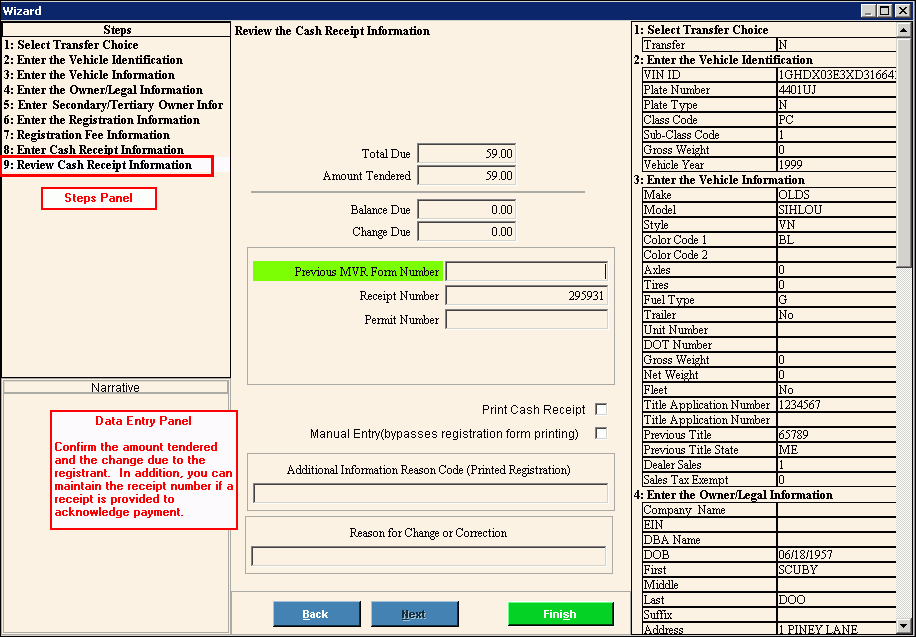Click the 'Review the Cash Receipt Information' heading

(x=332, y=31)
